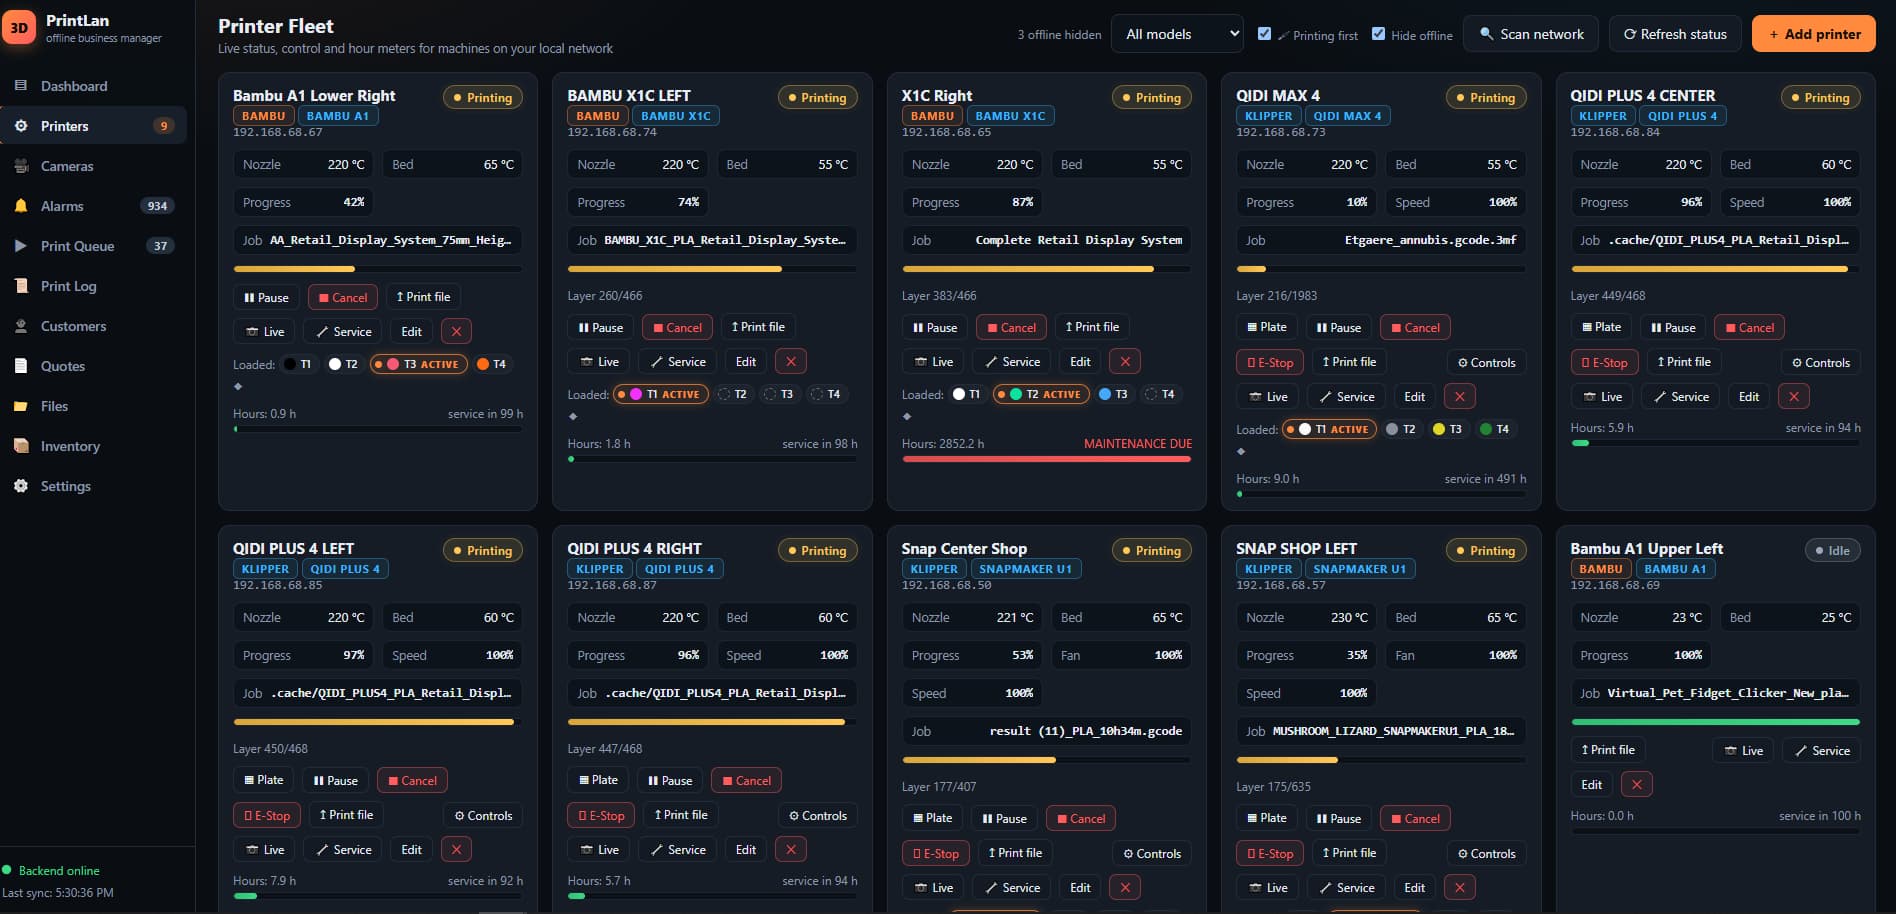Edit the Snap Center Shop printer
The height and width of the screenshot is (914, 1896).
point(1080,887)
